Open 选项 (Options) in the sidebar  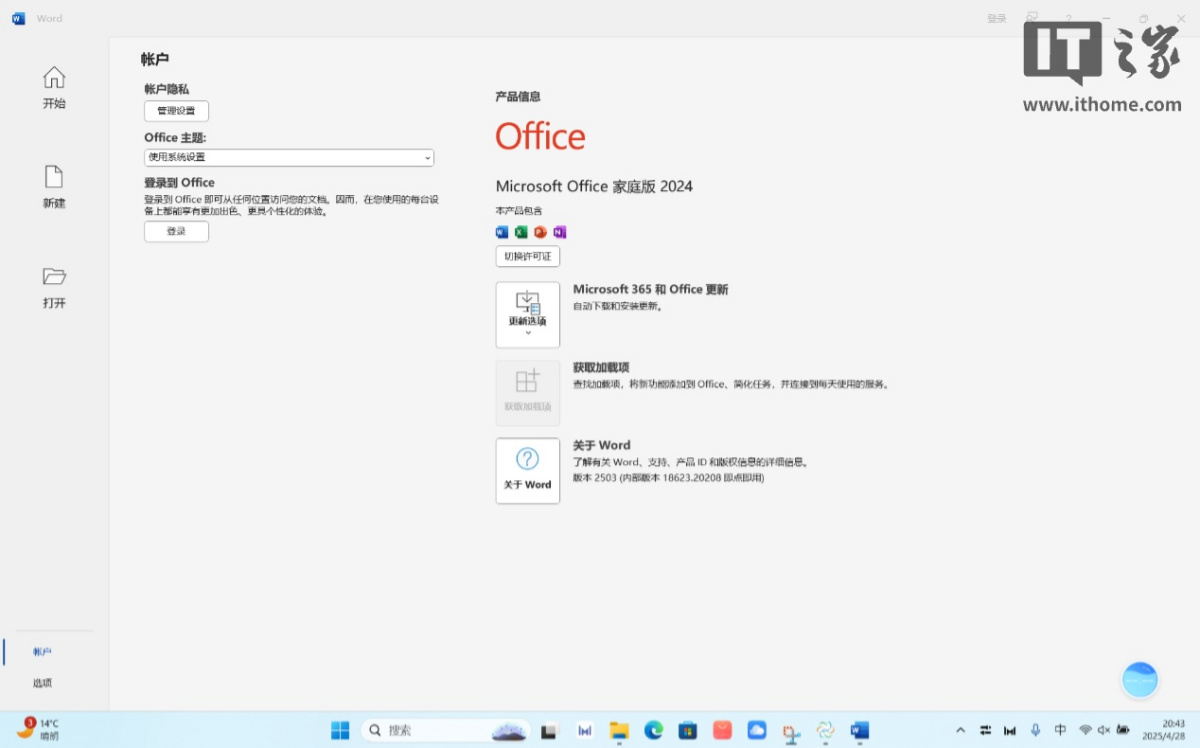click(x=42, y=683)
